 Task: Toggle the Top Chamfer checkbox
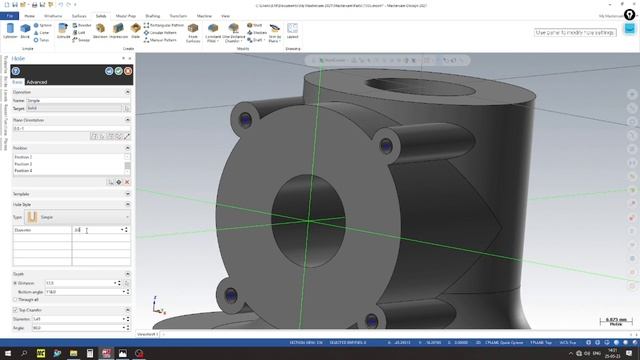pos(15,310)
